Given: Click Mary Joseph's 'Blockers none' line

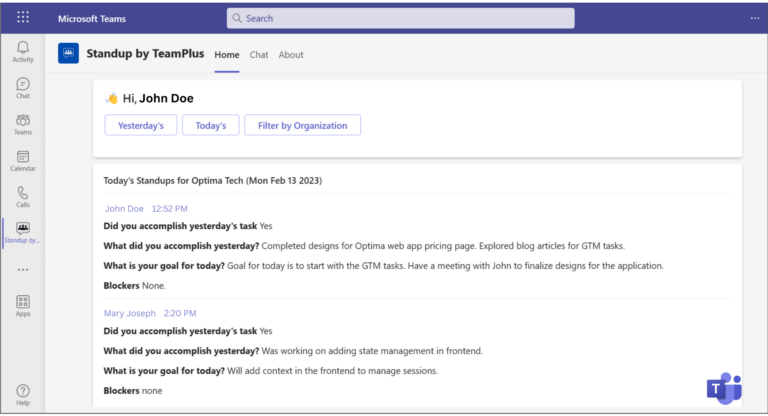Looking at the screenshot, I should click(133, 391).
